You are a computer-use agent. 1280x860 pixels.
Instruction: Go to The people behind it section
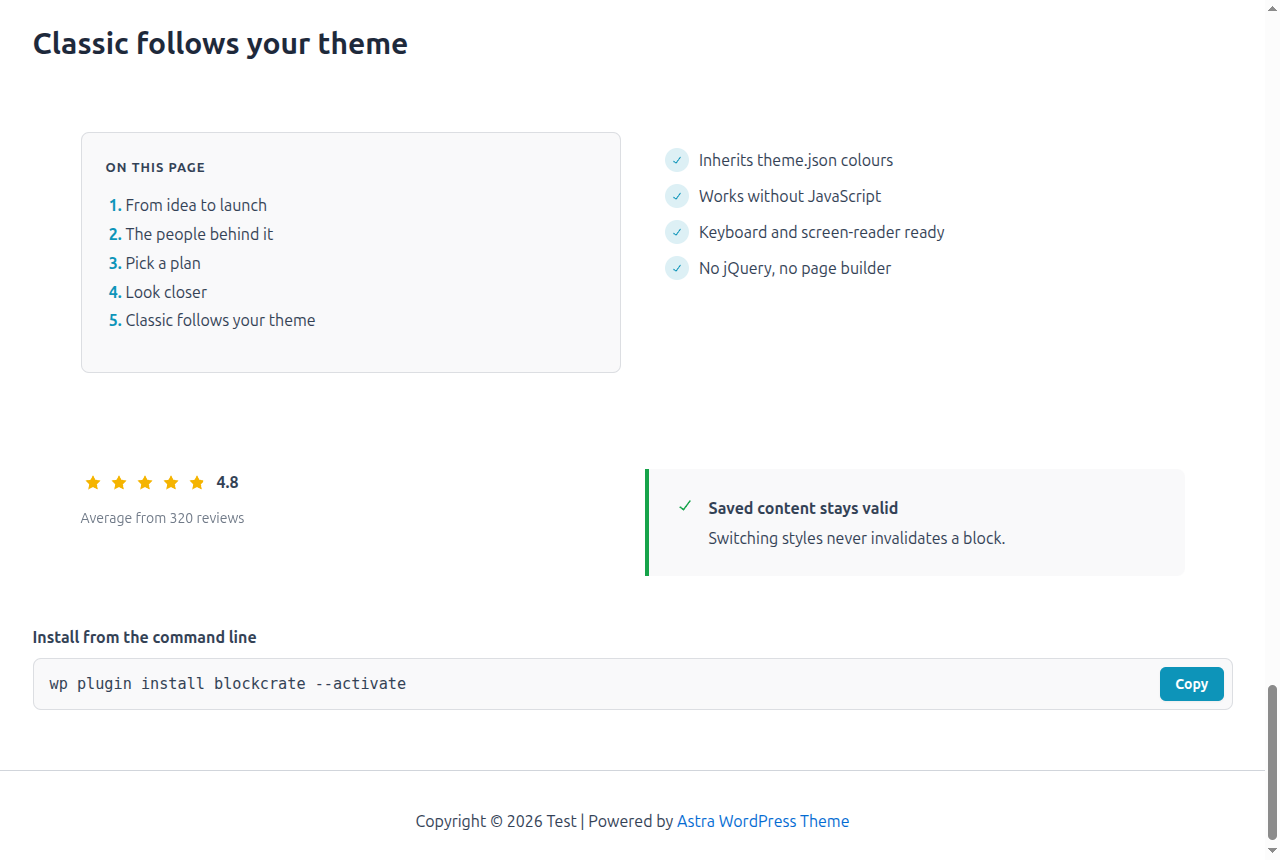point(199,234)
